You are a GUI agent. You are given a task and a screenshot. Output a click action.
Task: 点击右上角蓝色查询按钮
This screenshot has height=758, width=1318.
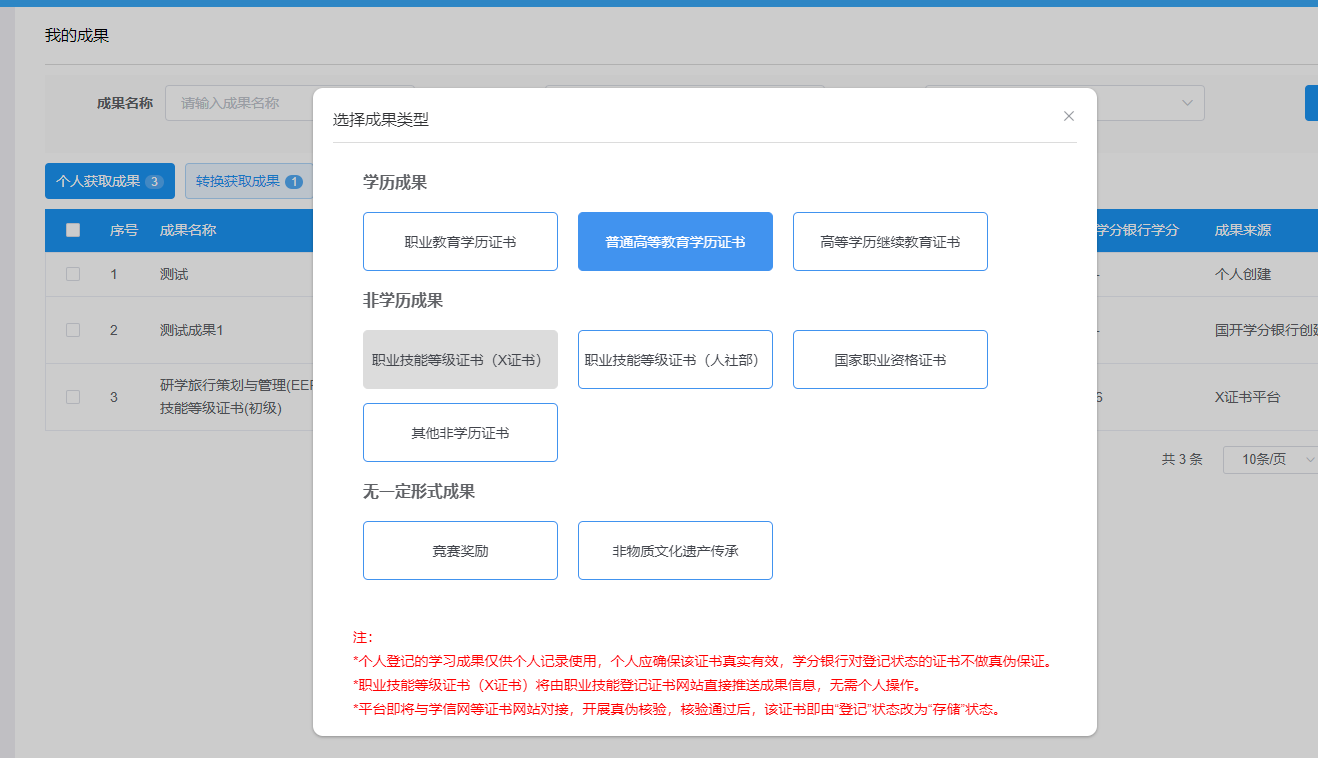tap(1313, 102)
